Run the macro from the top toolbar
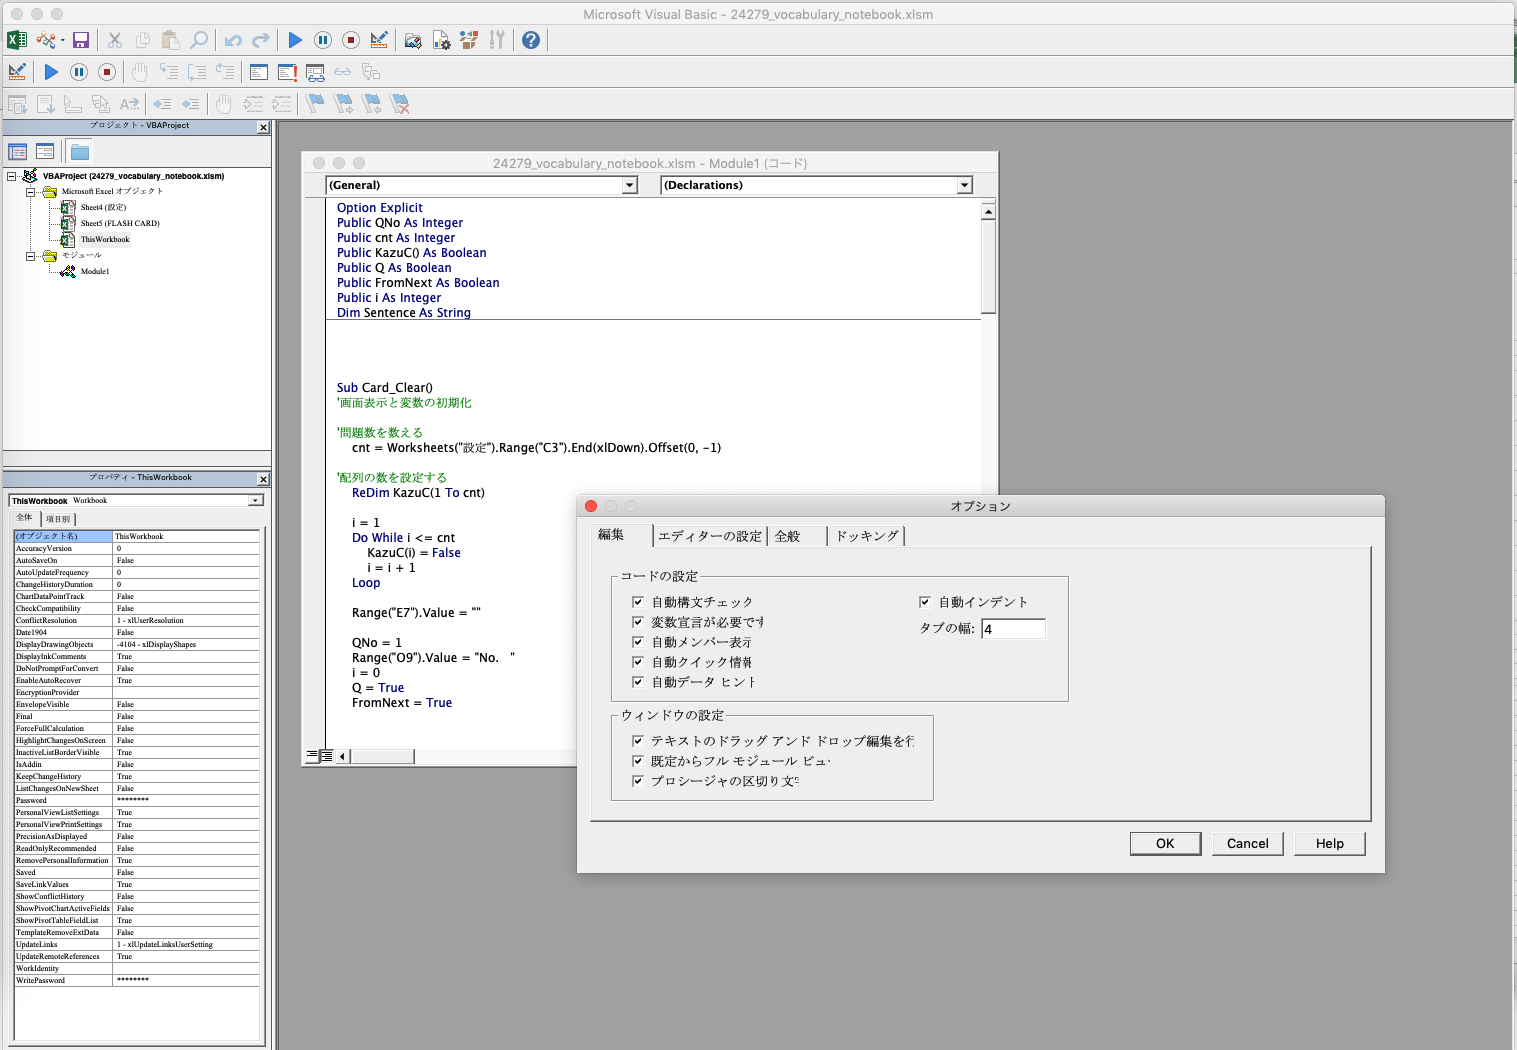 pos(295,40)
